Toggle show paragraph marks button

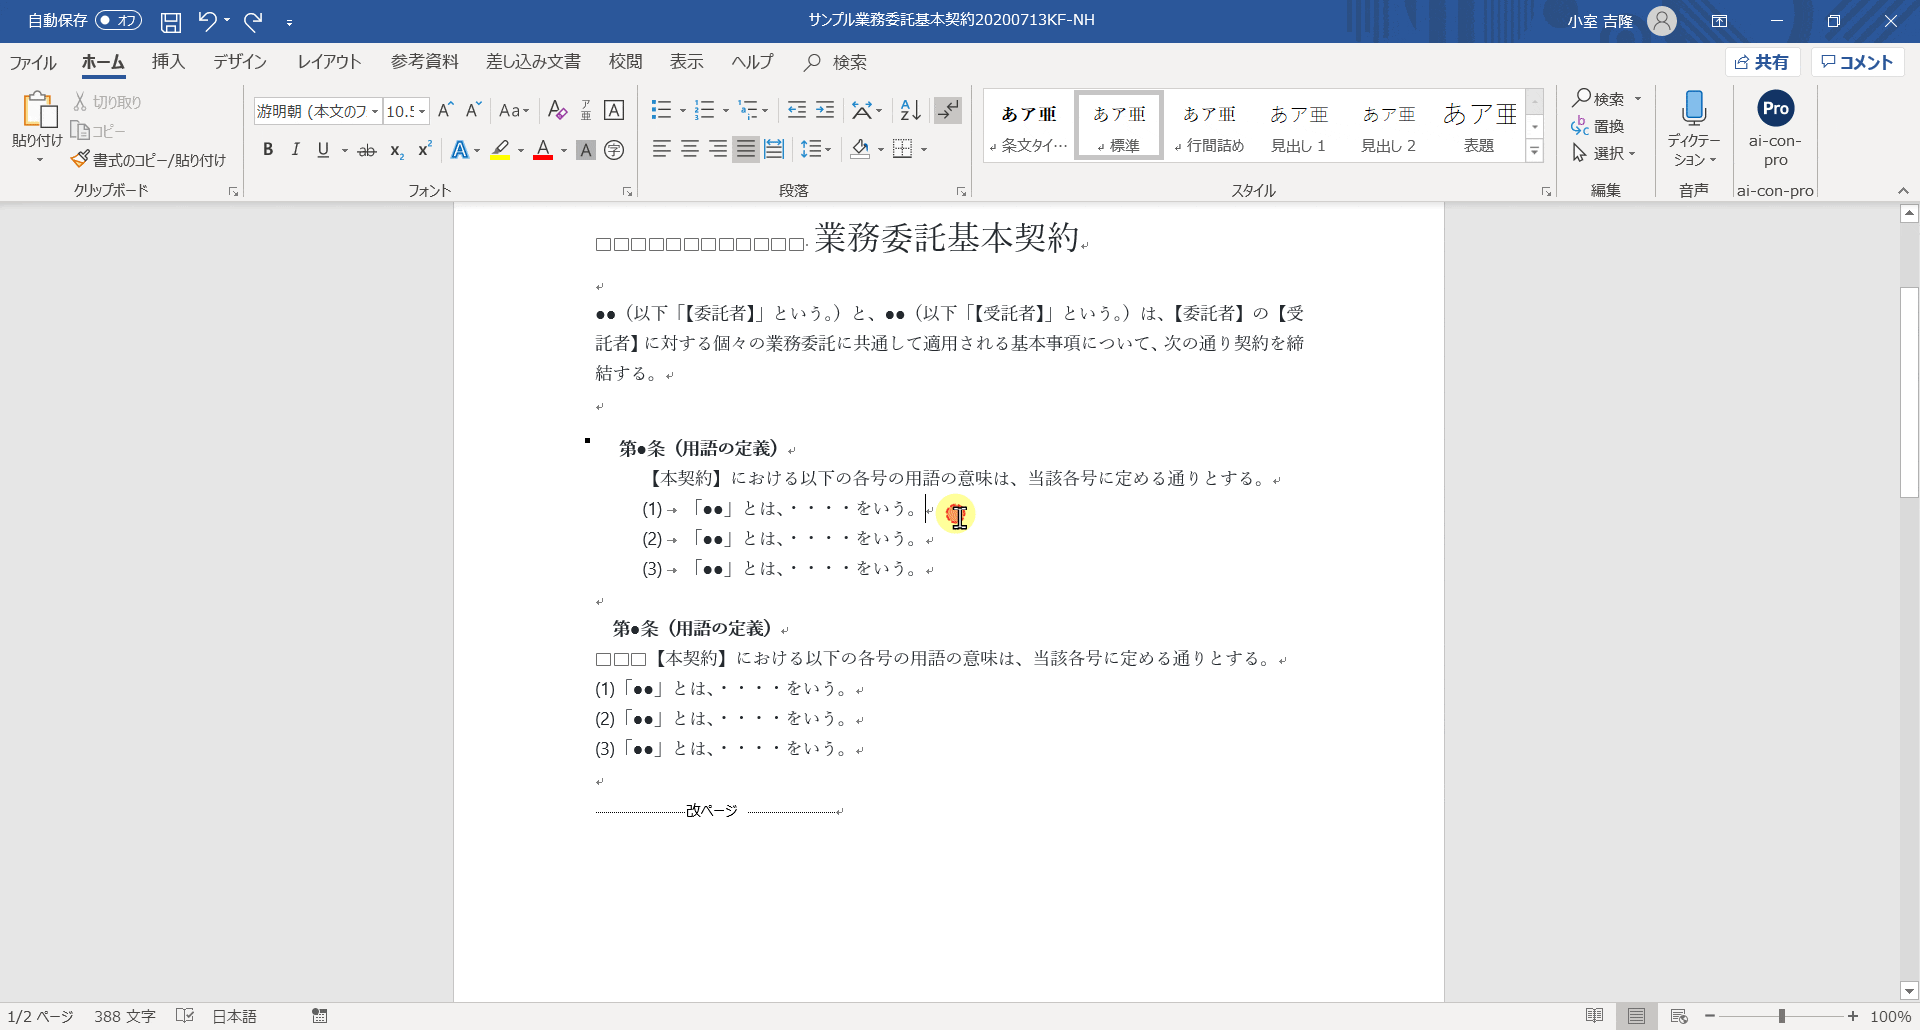pos(948,110)
